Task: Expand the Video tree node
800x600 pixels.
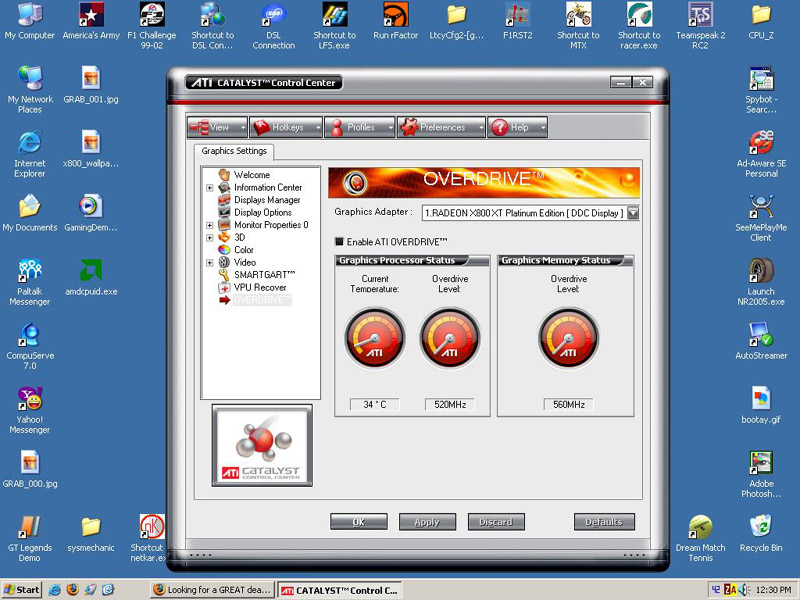Action: point(210,263)
